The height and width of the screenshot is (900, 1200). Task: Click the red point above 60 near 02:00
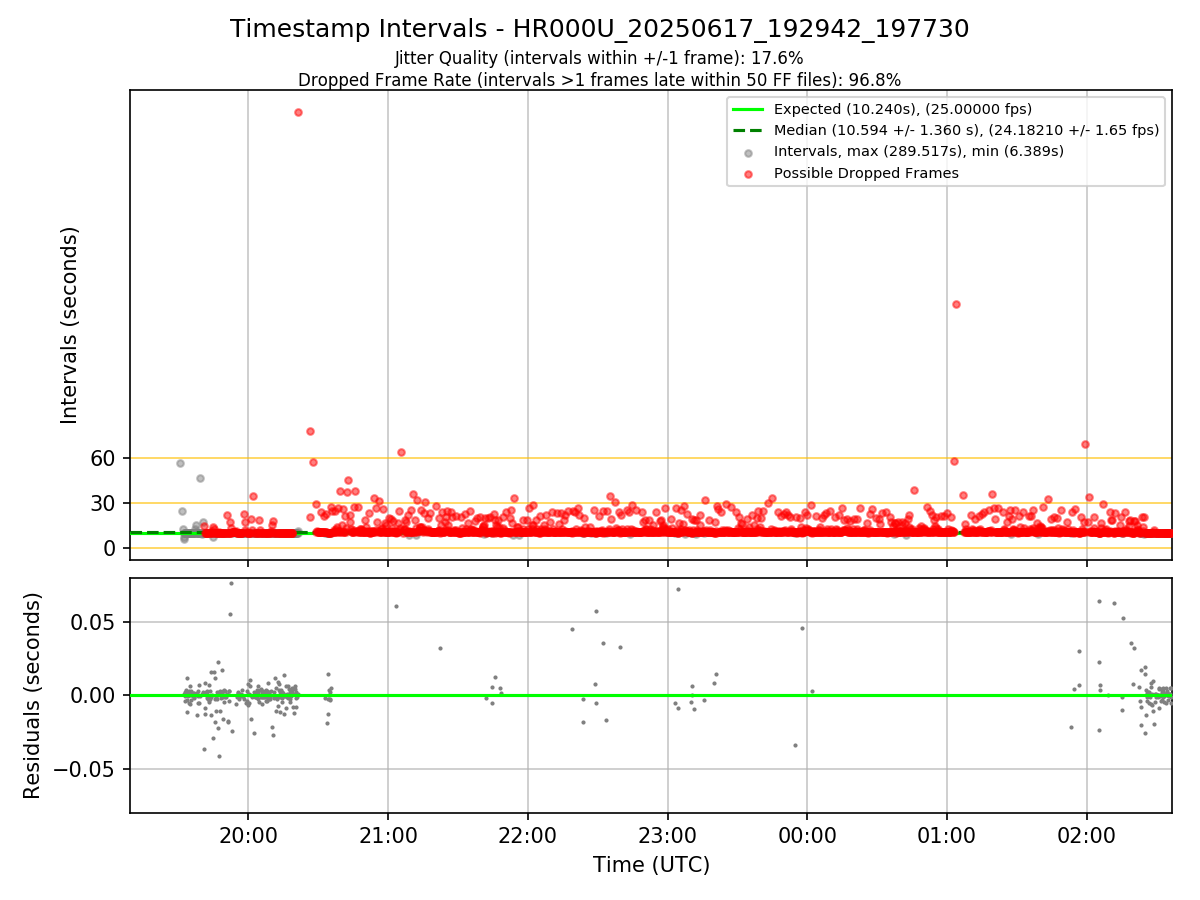[1085, 444]
